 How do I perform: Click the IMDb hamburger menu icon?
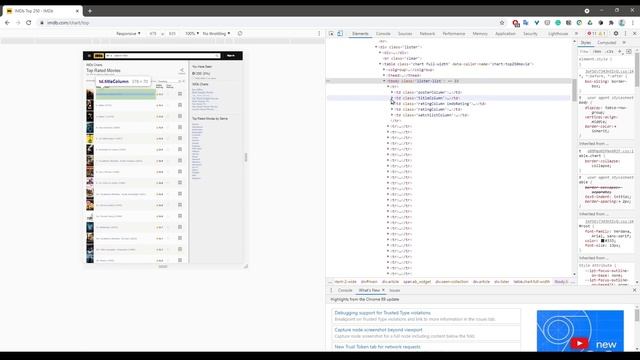tap(89, 56)
